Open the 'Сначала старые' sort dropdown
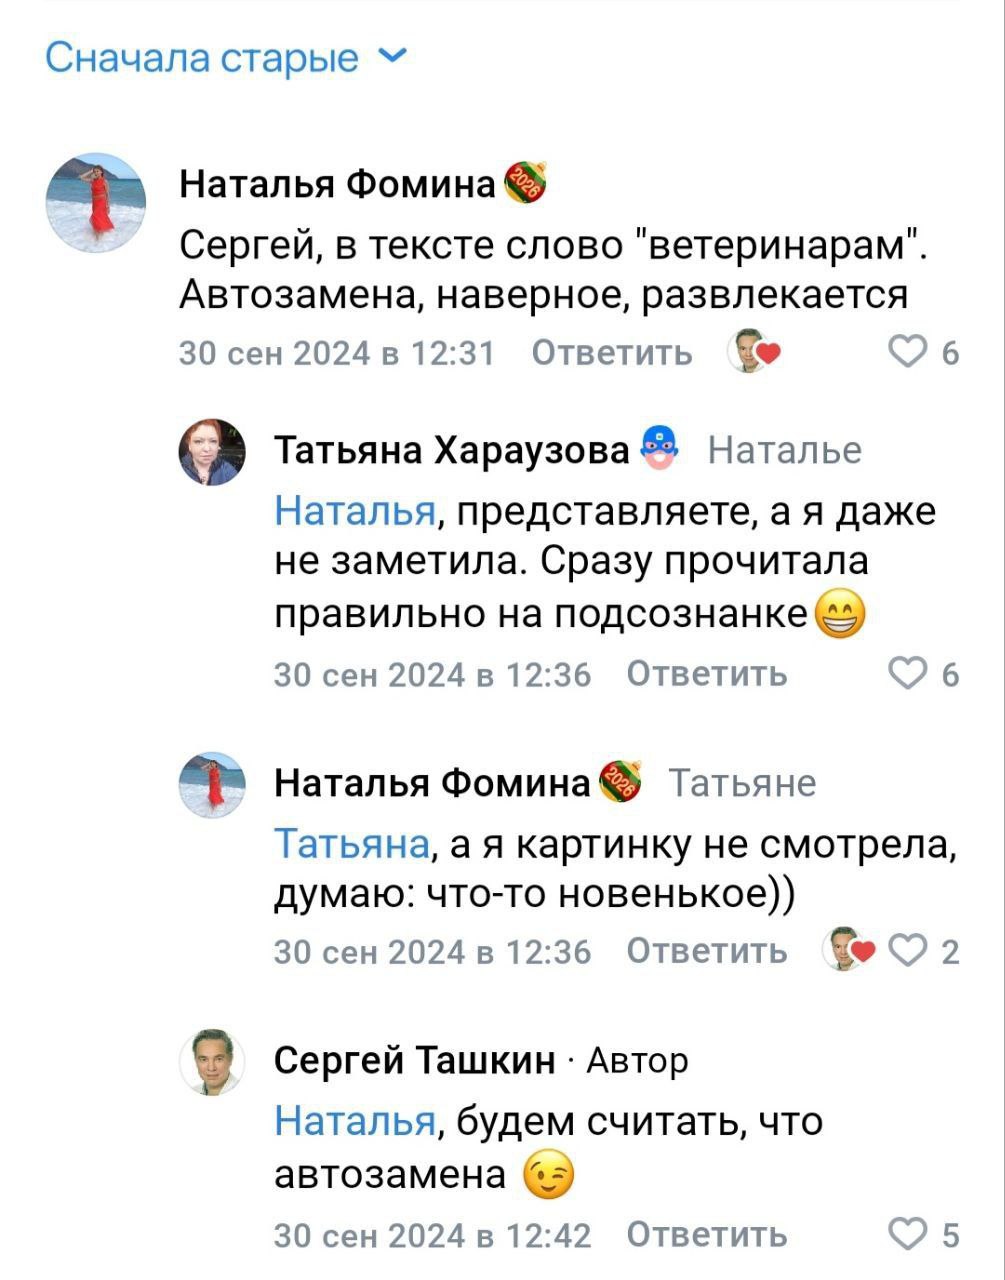Viewport: 1005px width, 1280px height. coord(225,58)
